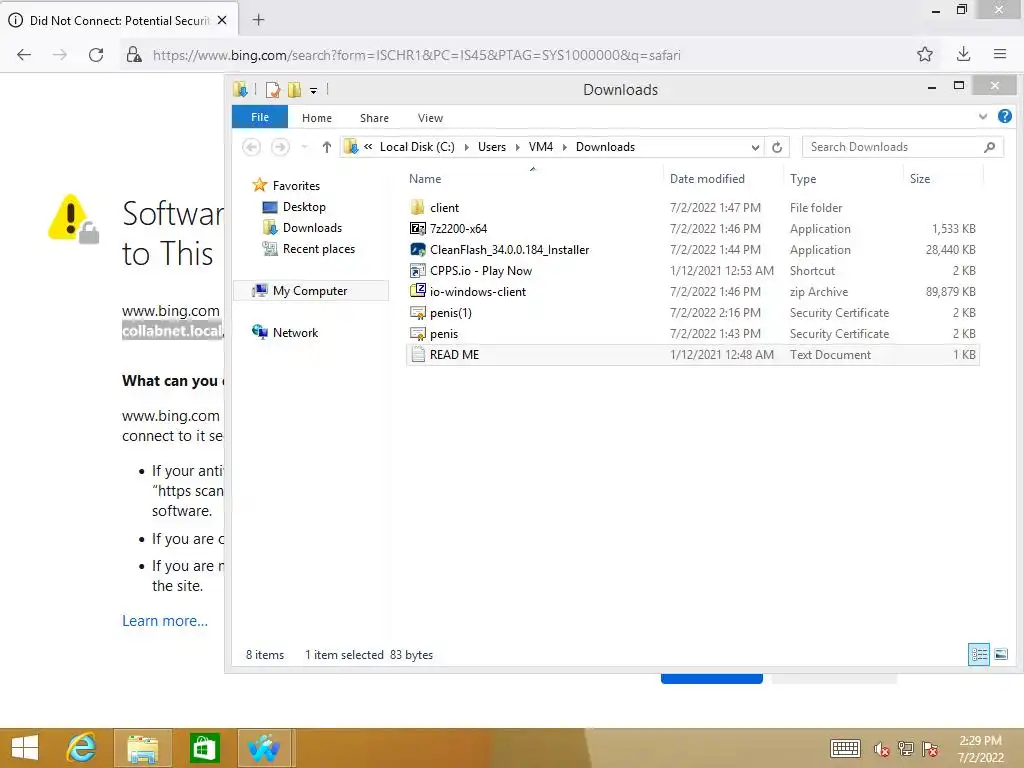Close the Did Not Connect browser tab

tap(222, 20)
